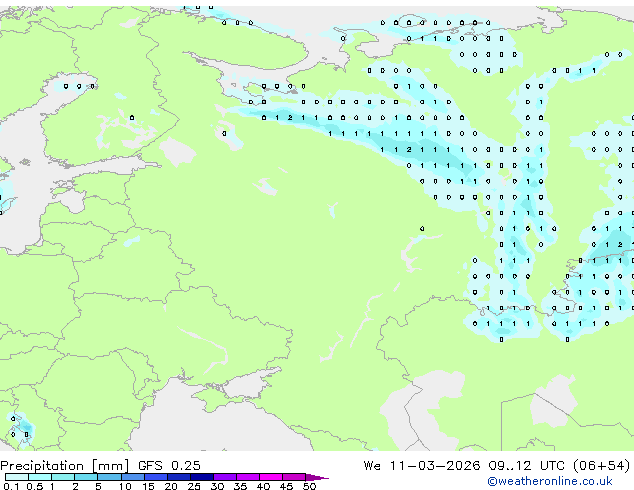
Task: Click the legend swatch between 0.1 and 0.5
Action: coord(17,477)
